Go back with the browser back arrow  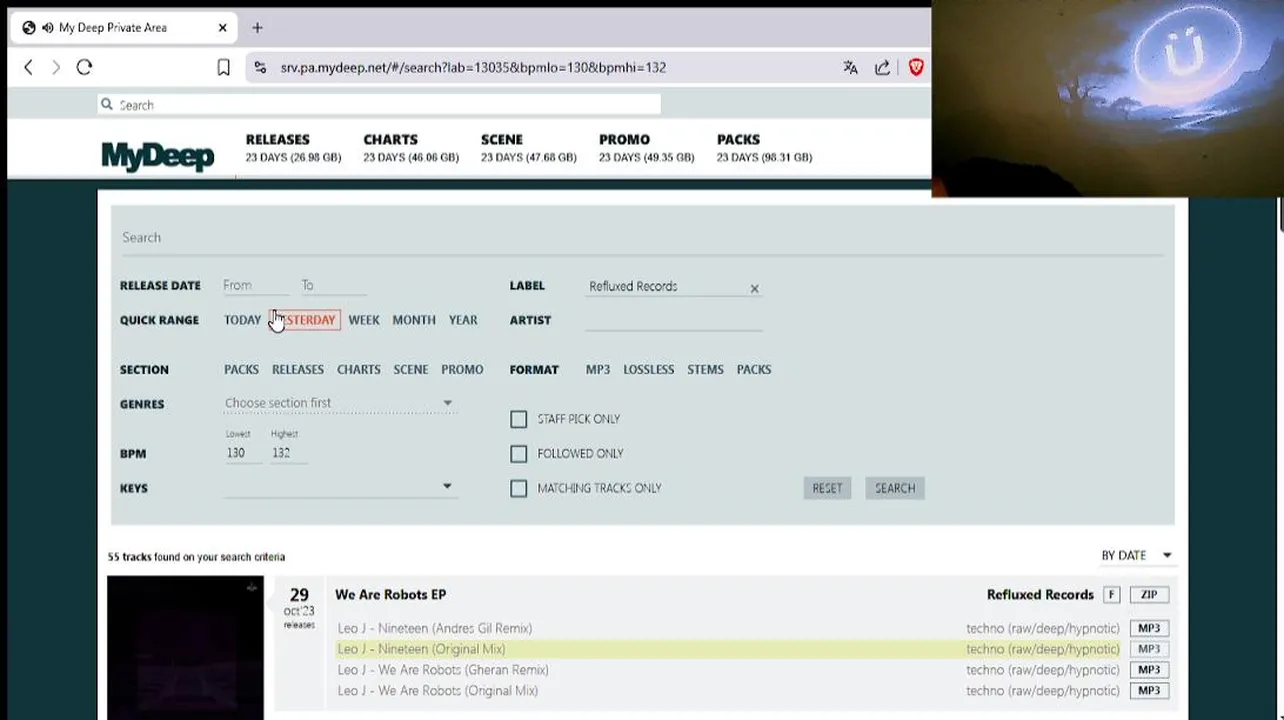point(28,67)
